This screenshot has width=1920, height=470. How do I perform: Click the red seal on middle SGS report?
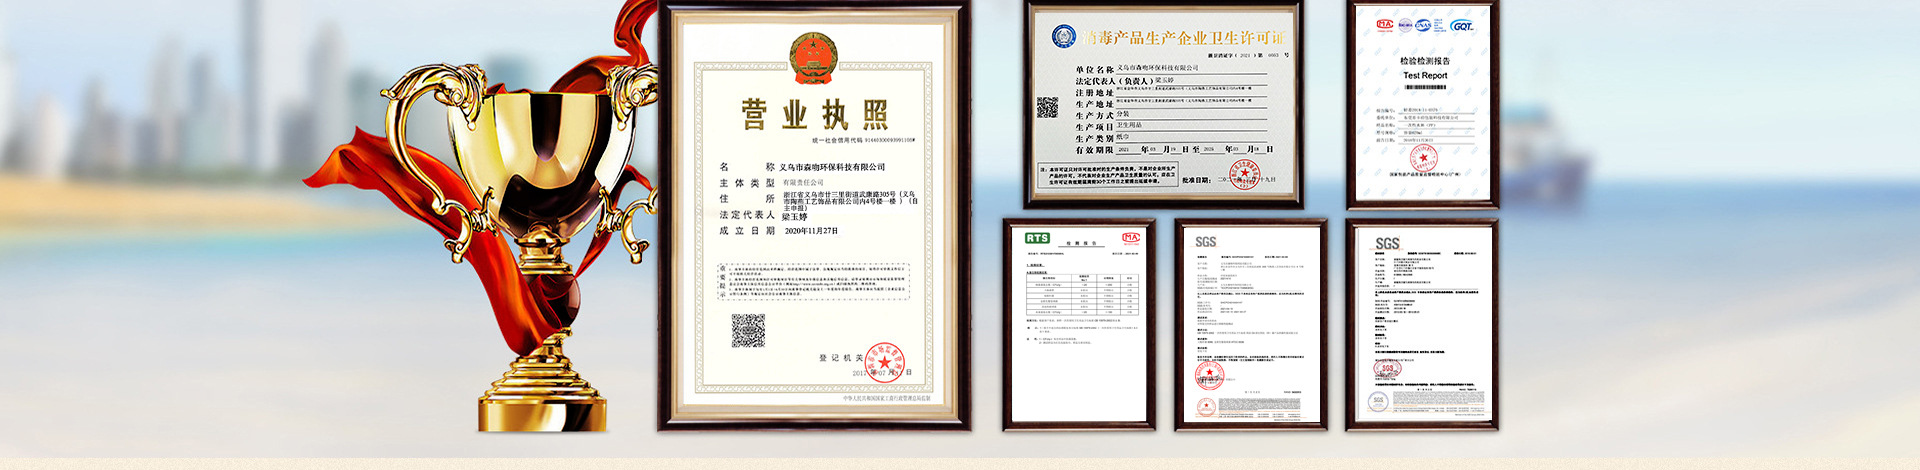coord(1210,374)
